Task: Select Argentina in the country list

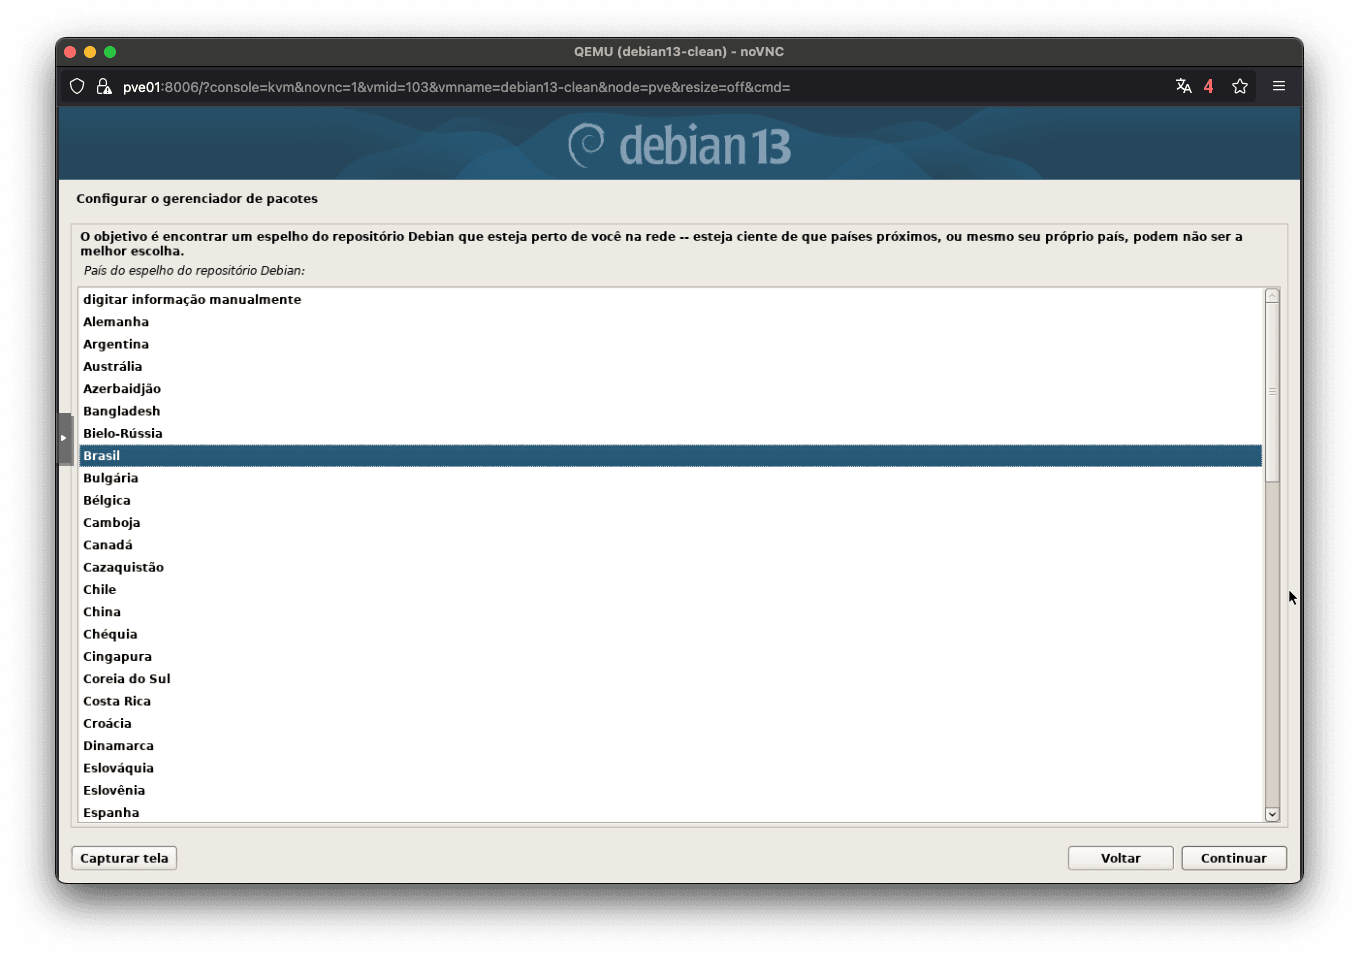Action: [670, 344]
